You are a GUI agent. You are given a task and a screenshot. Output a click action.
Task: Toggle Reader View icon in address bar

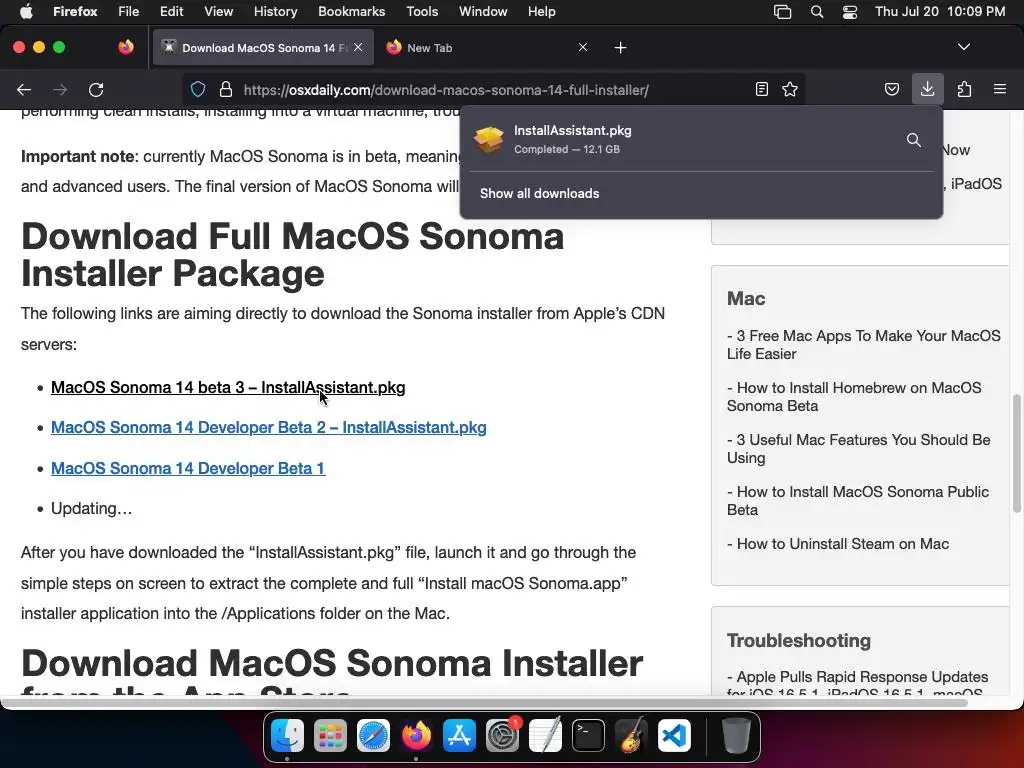click(x=761, y=89)
